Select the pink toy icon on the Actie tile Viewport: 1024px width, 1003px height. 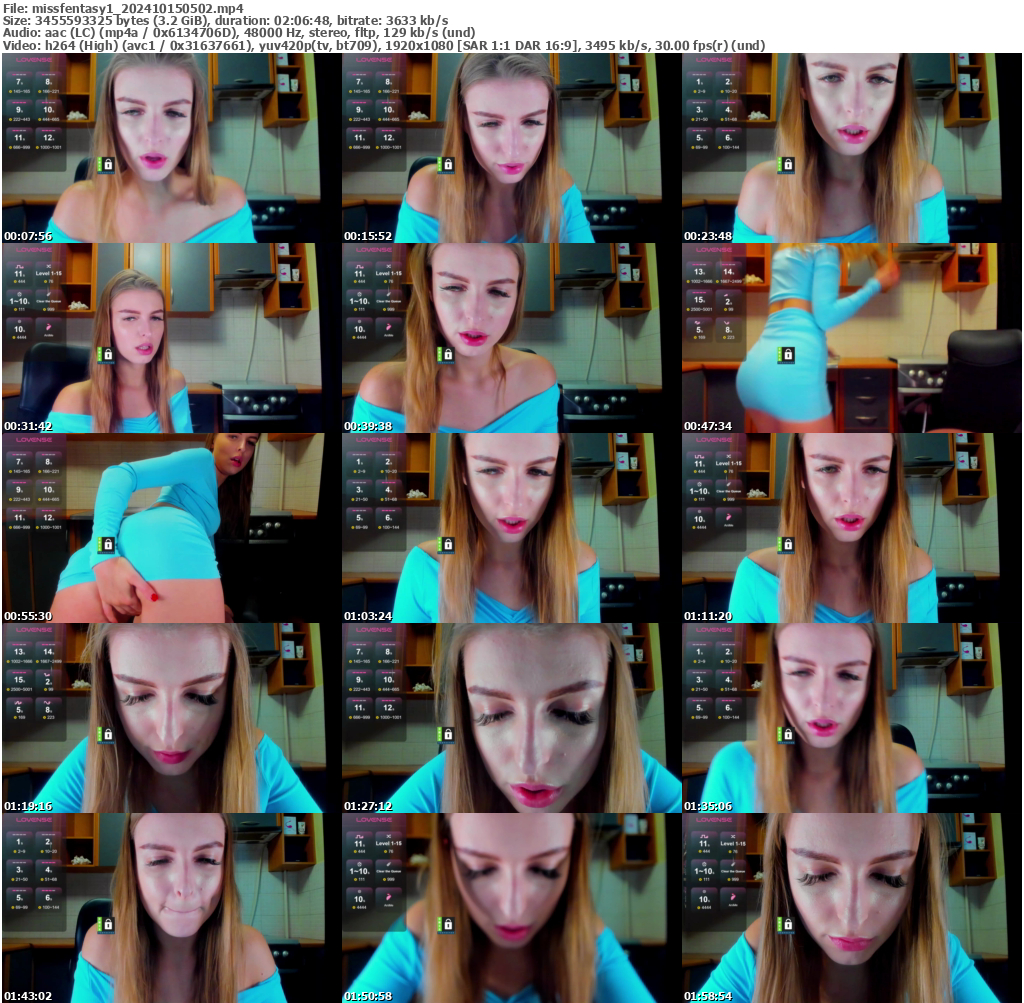point(48,327)
